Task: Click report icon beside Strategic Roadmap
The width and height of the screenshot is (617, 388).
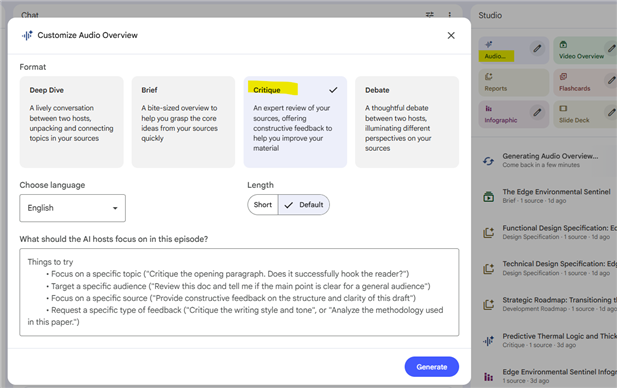Action: tap(488, 305)
